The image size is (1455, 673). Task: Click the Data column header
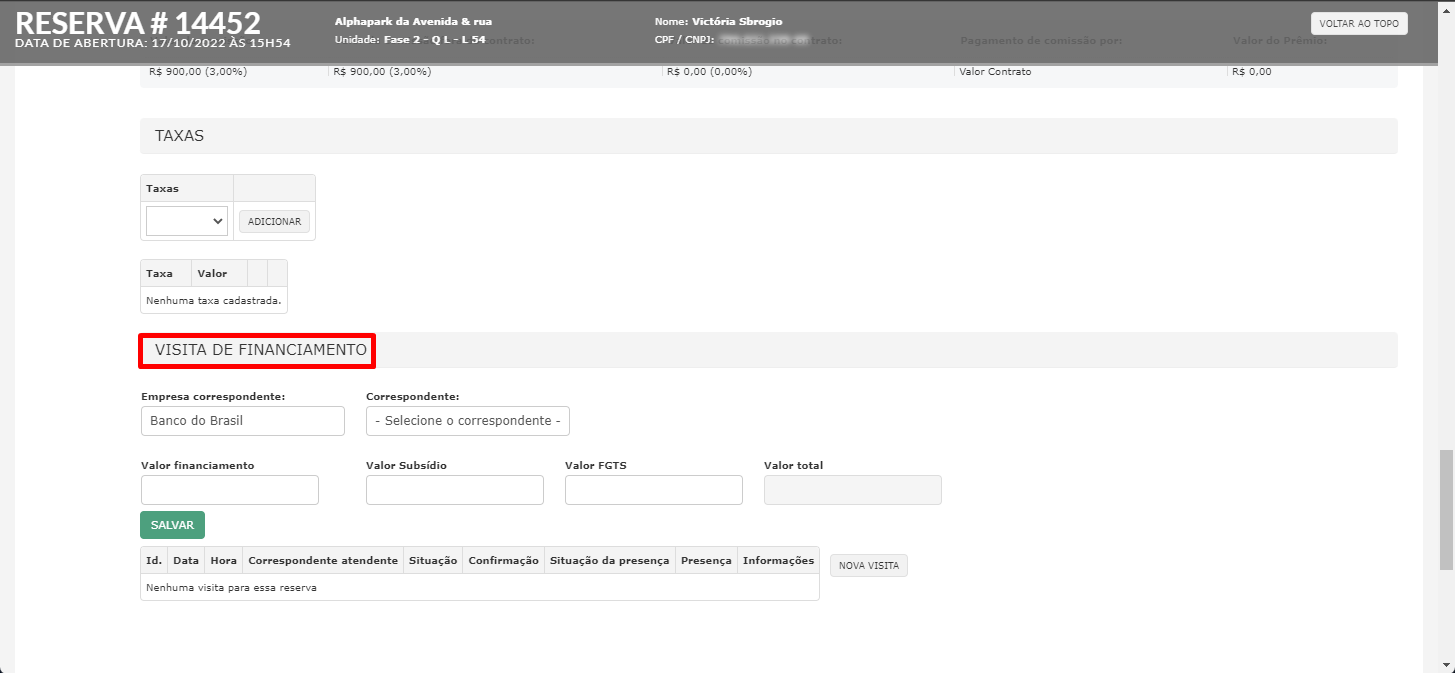(186, 561)
